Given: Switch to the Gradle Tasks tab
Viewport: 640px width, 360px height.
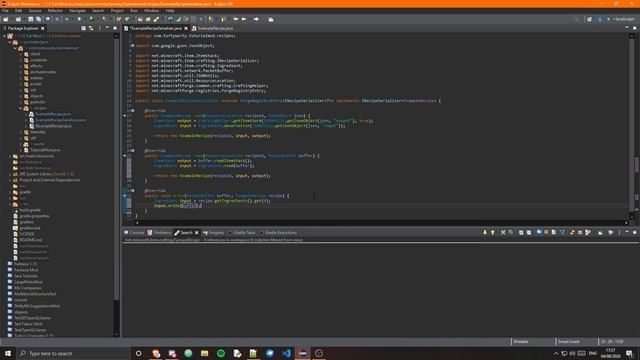Looking at the screenshot, I should (242, 233).
